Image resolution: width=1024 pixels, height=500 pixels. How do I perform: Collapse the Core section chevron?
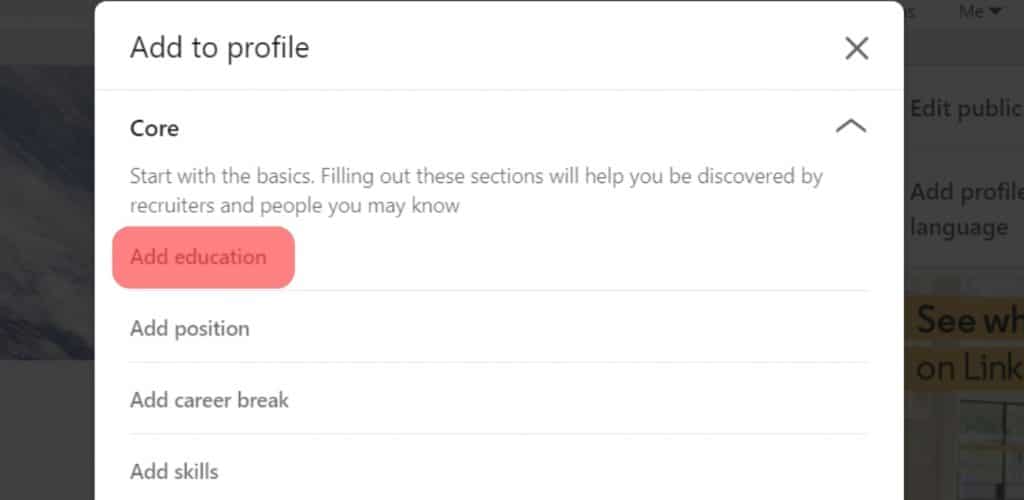coord(850,127)
